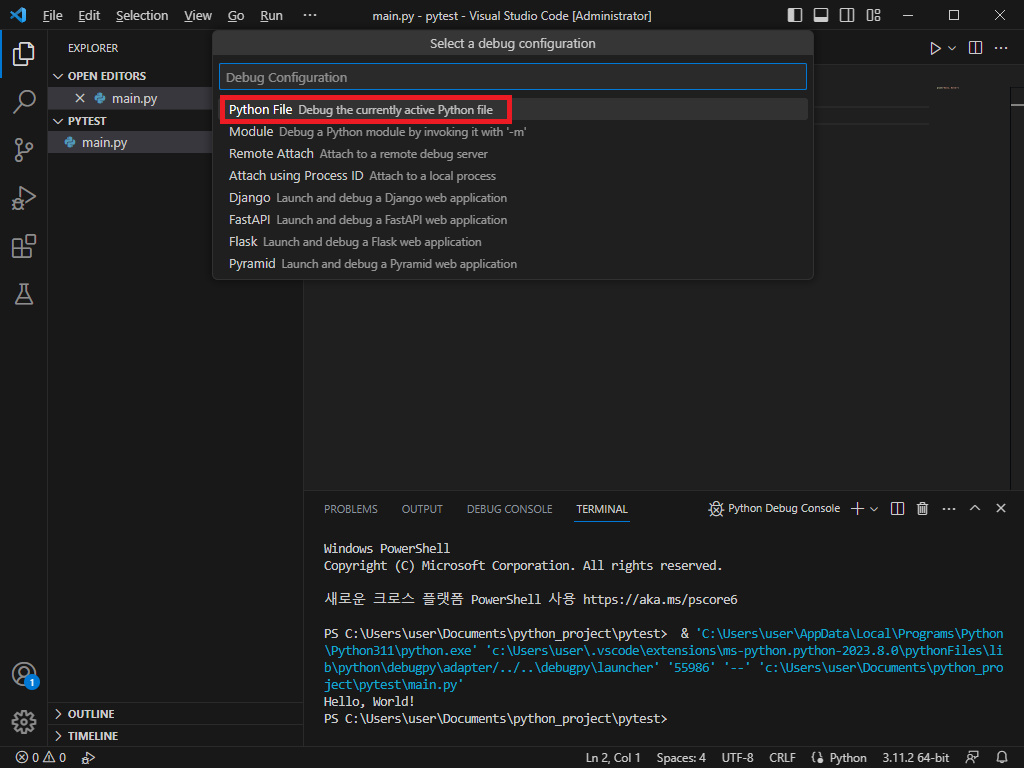Expand the OUTLINE section
This screenshot has height=768, width=1024.
pos(91,714)
